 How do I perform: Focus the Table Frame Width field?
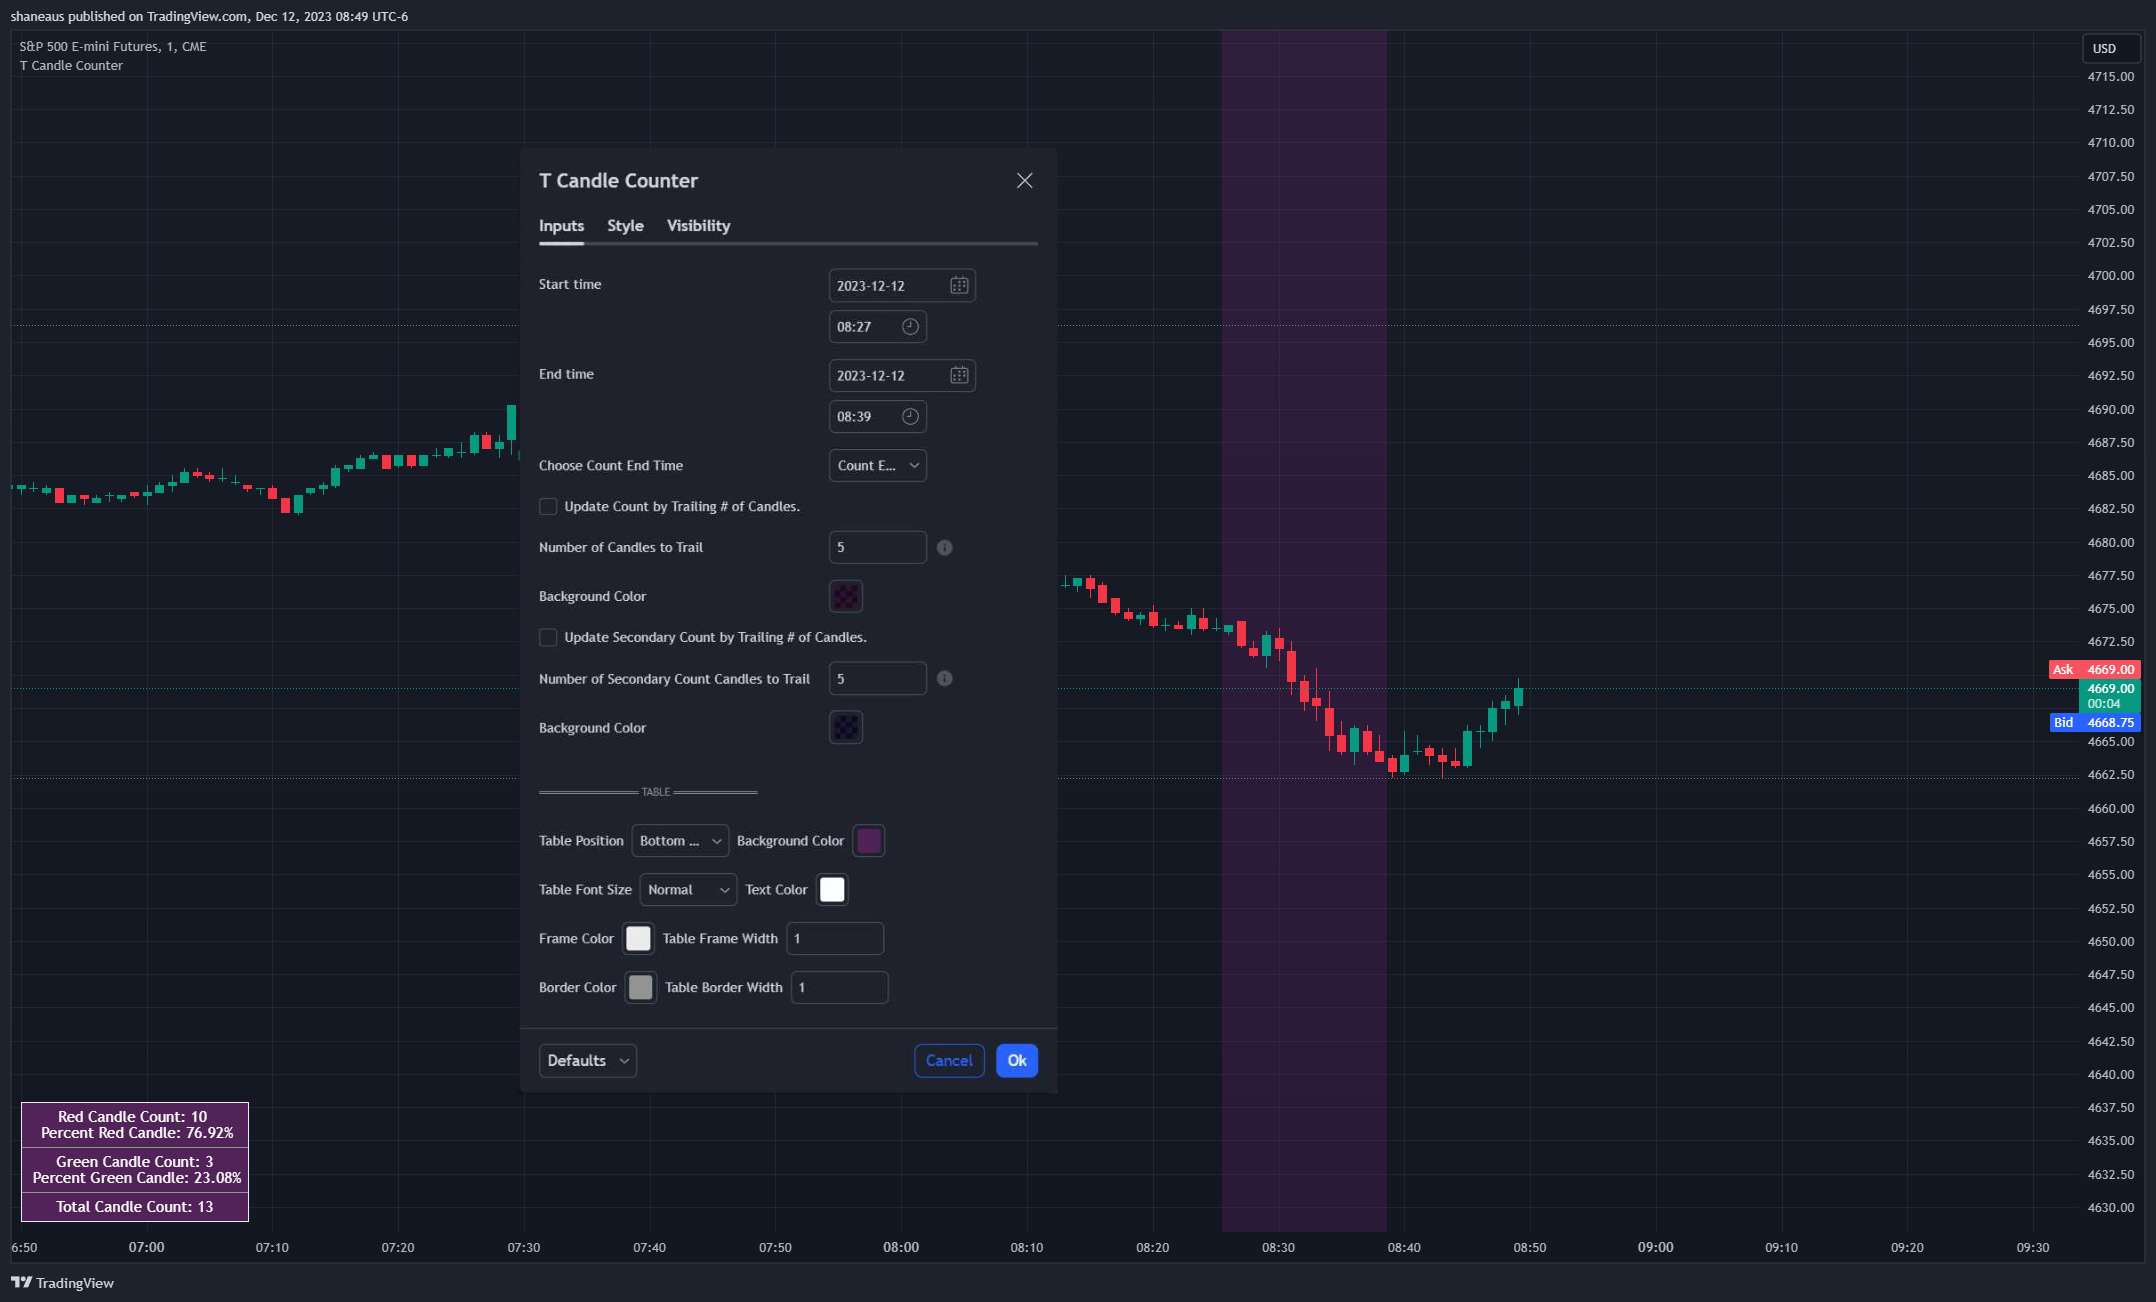835,939
